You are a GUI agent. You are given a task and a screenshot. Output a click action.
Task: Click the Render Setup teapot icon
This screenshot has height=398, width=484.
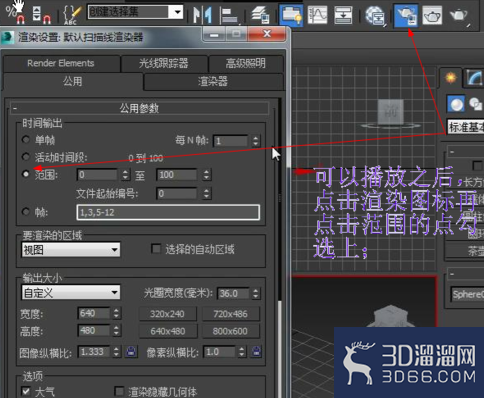(406, 15)
